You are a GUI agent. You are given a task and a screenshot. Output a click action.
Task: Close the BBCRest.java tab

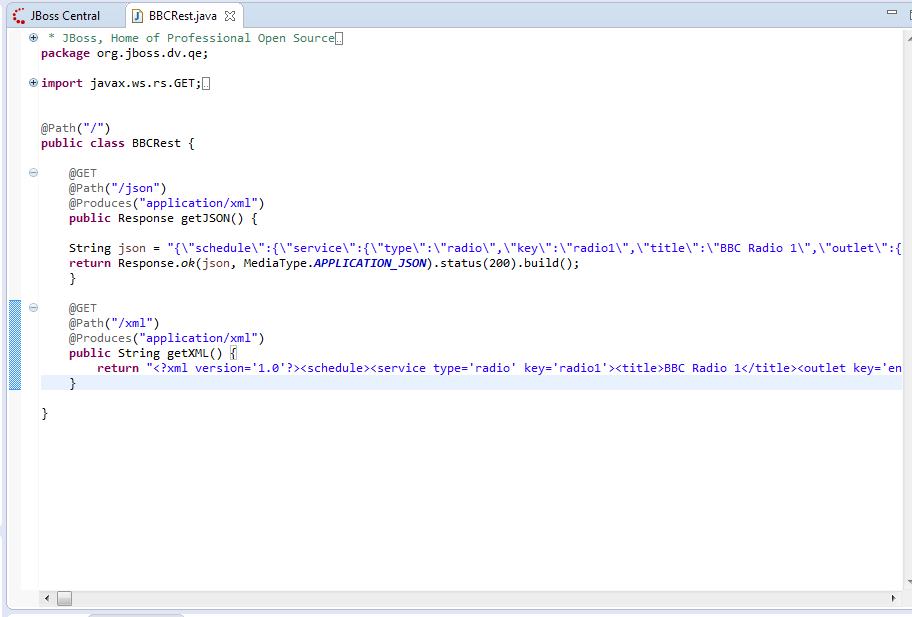[230, 16]
